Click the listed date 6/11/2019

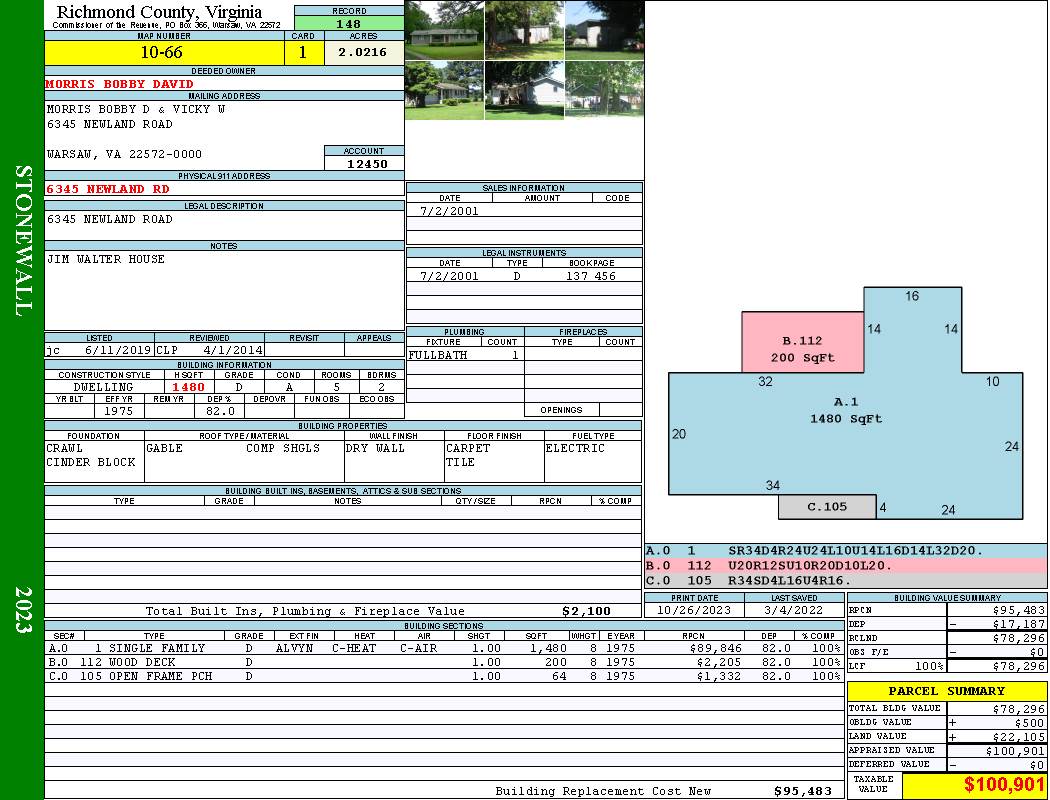[118, 350]
